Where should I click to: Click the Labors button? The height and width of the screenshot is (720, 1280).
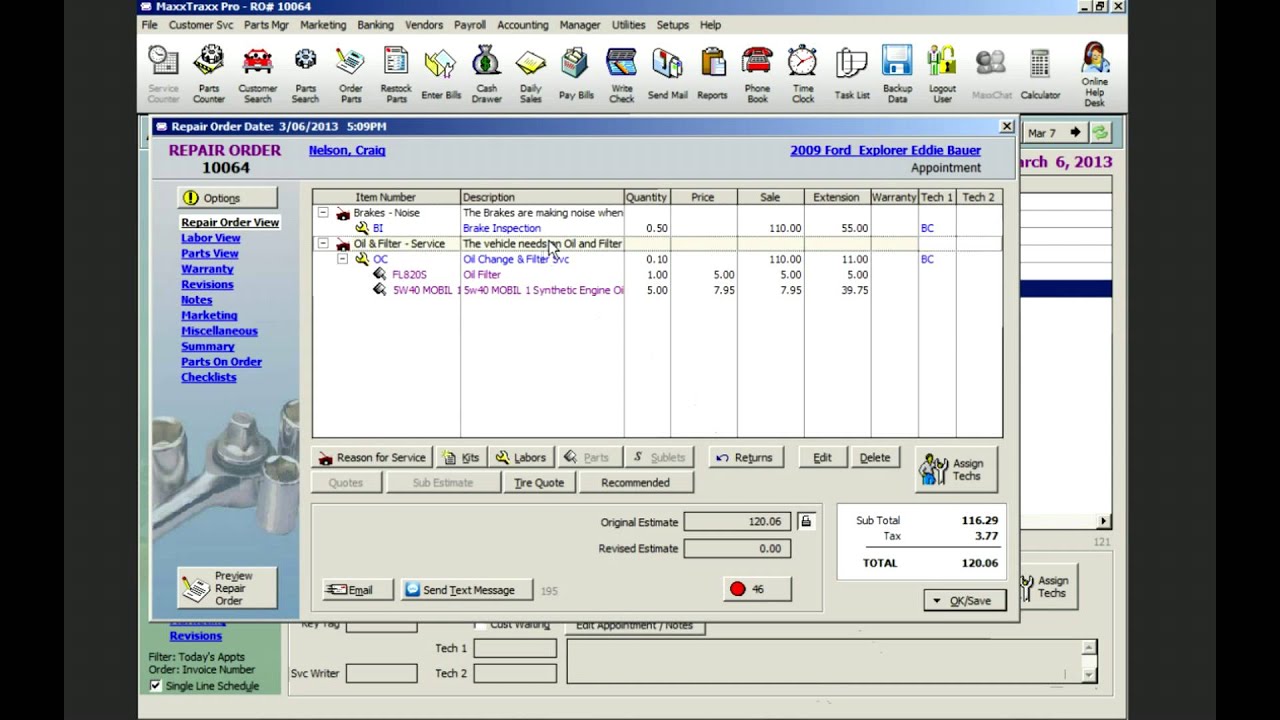click(520, 458)
